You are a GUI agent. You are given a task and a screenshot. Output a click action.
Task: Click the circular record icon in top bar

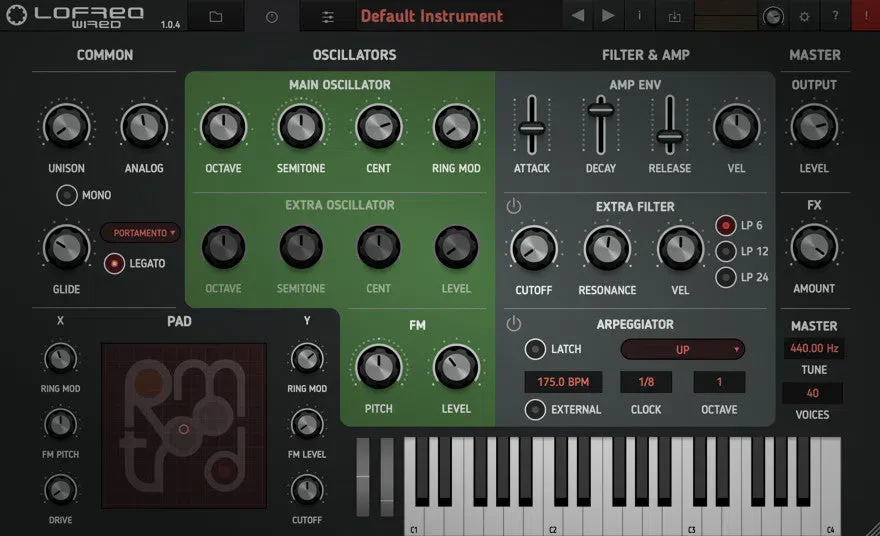[x=272, y=17]
